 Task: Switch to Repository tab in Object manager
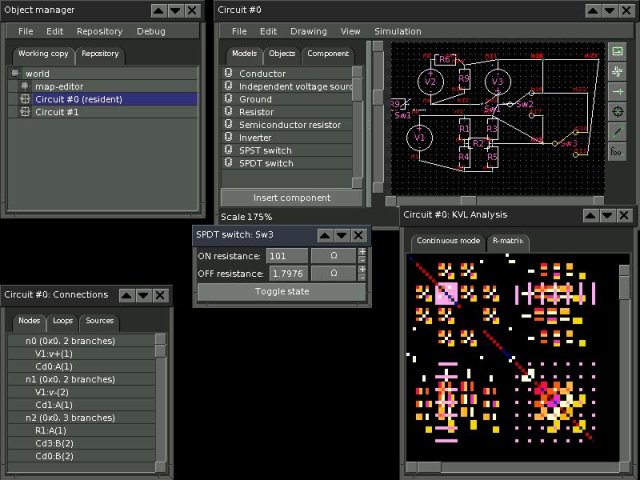[100, 53]
